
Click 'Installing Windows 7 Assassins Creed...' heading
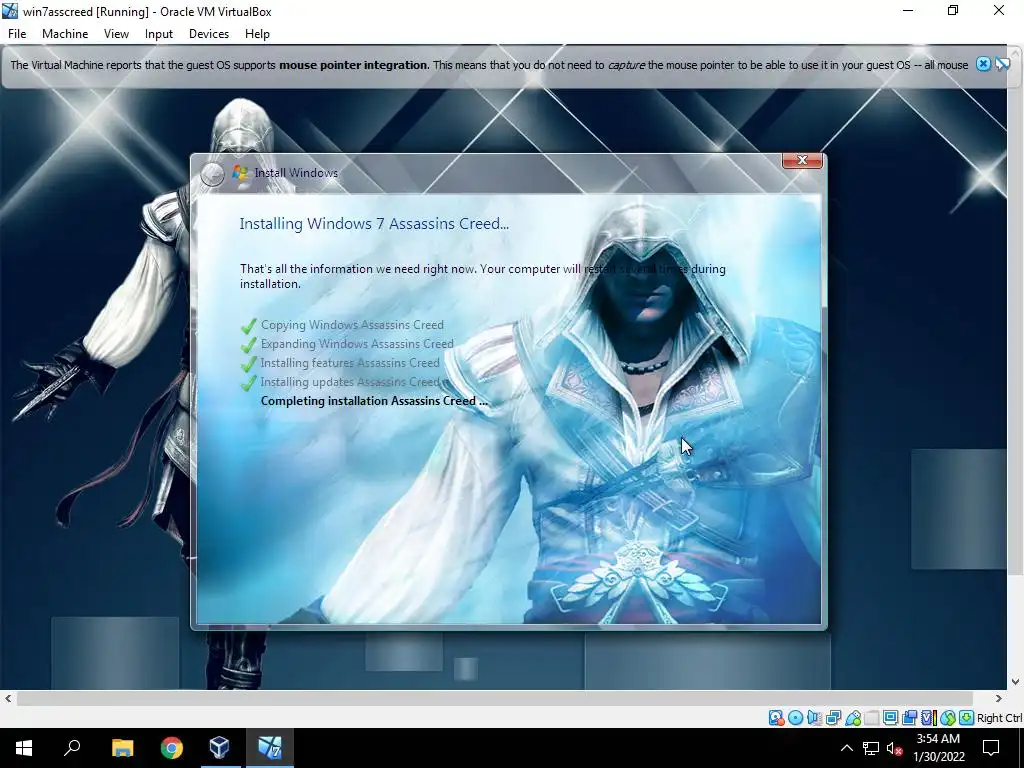(x=374, y=223)
